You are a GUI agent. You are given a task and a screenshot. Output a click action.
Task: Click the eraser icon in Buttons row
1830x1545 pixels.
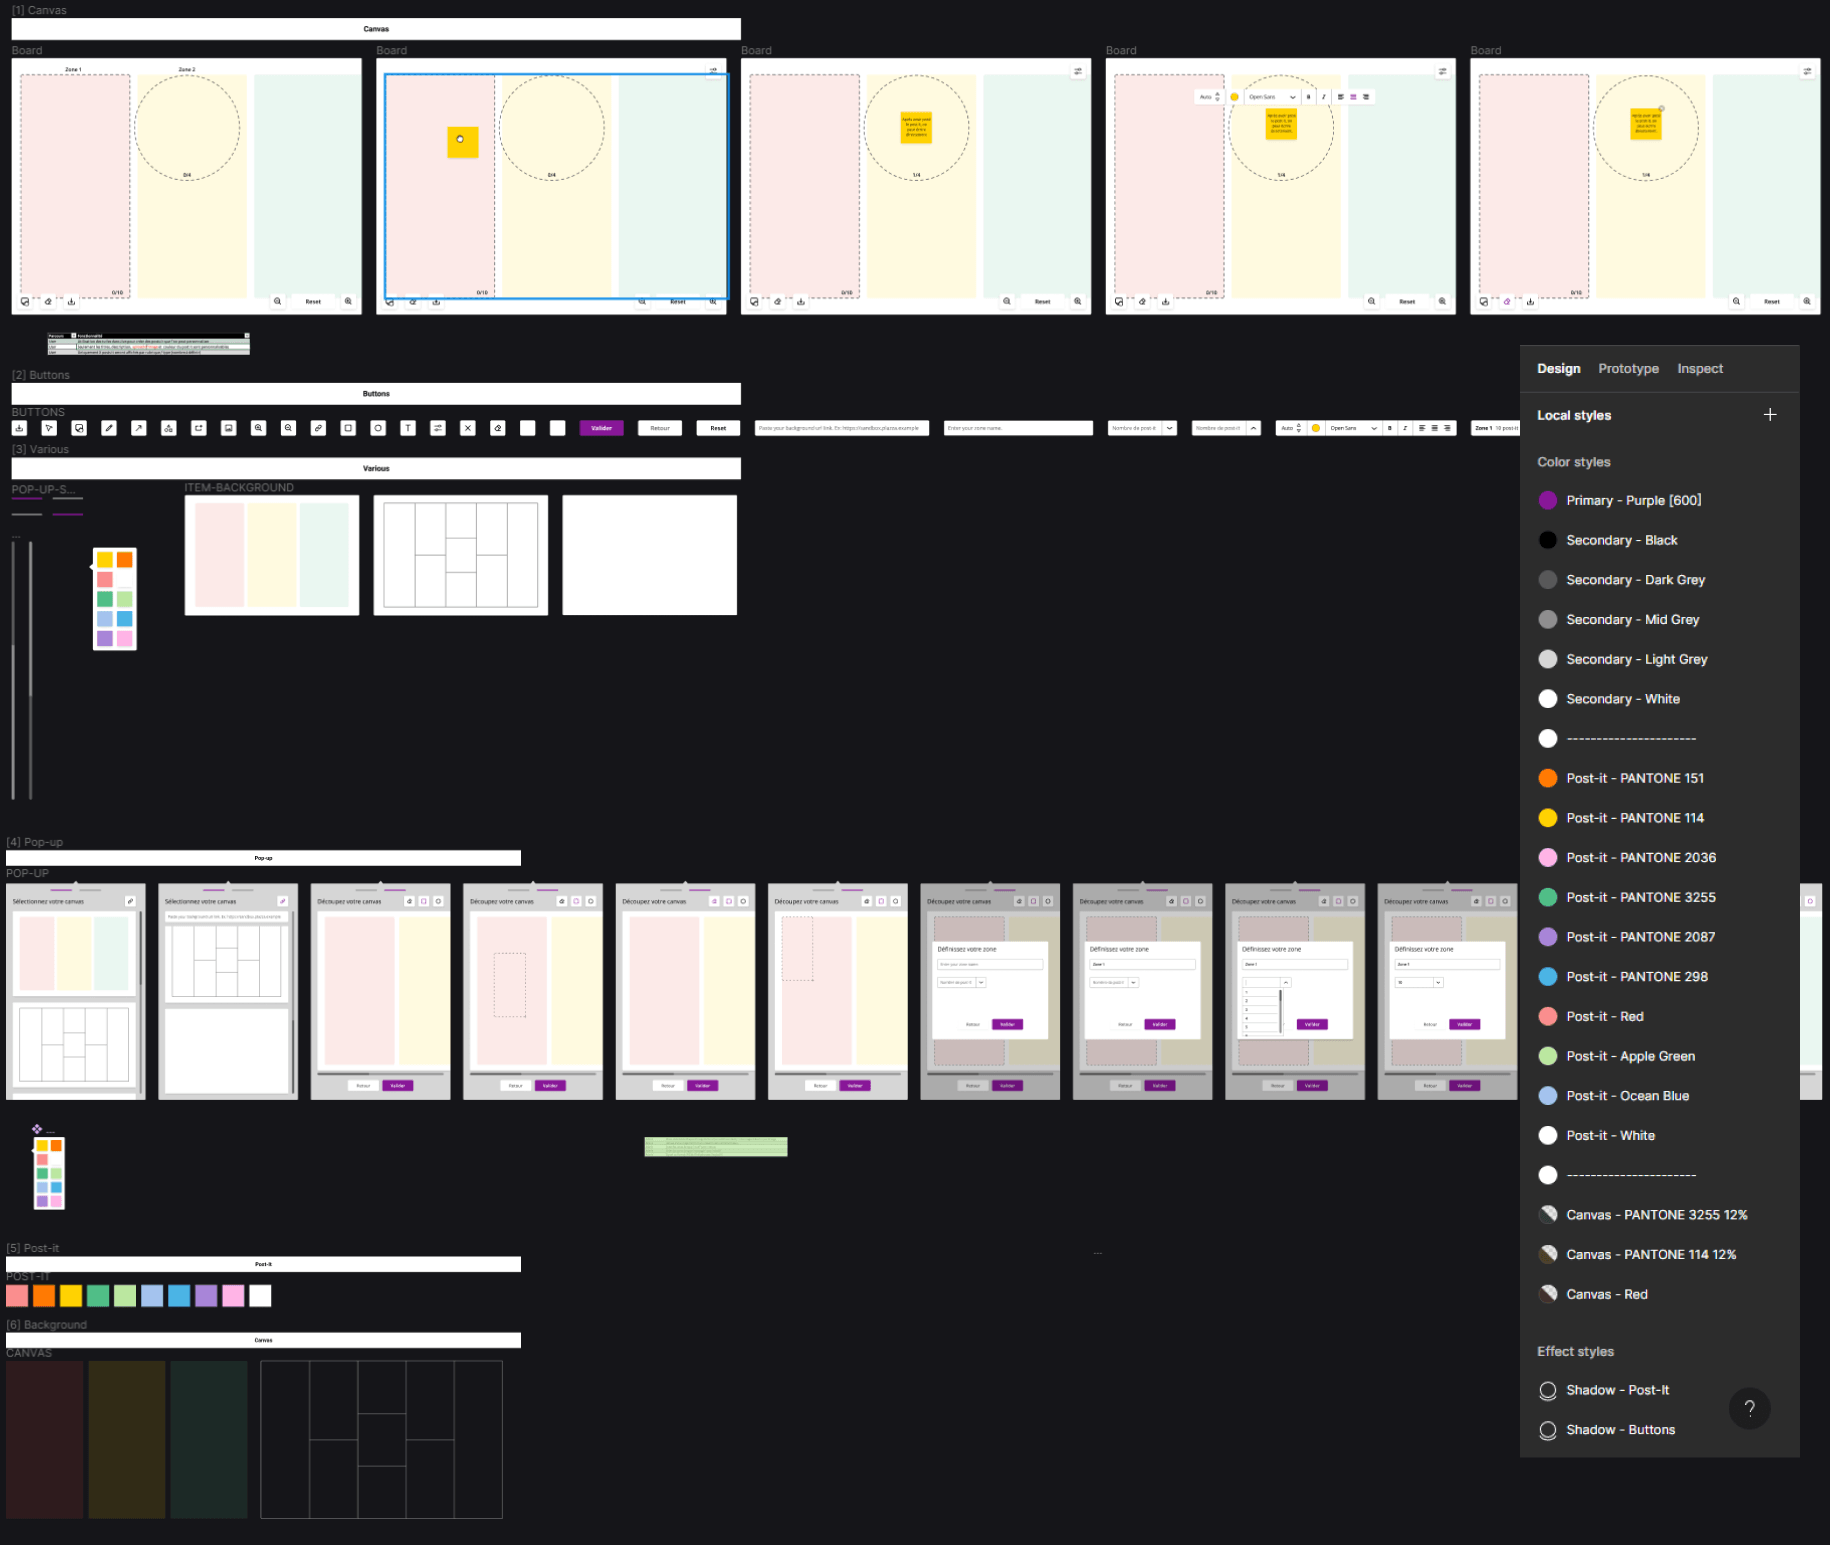click(497, 428)
